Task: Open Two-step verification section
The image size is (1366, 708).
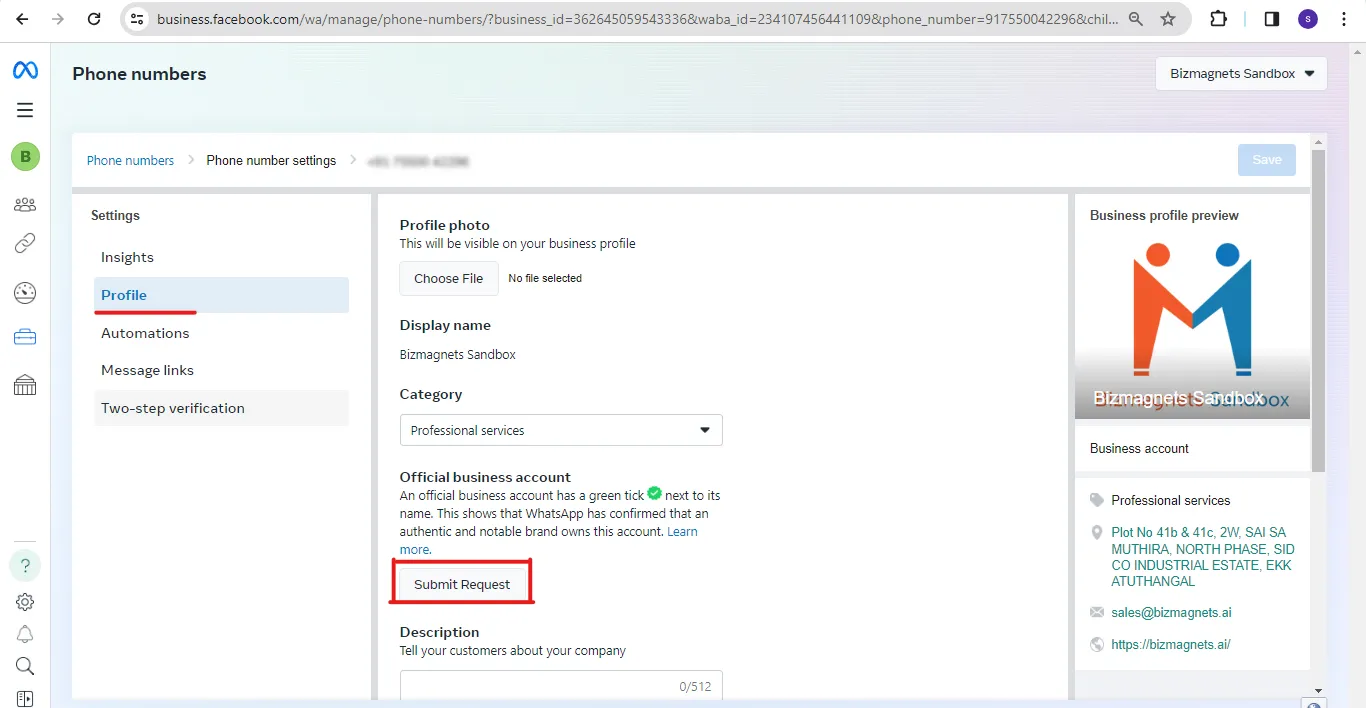Action: click(221, 408)
